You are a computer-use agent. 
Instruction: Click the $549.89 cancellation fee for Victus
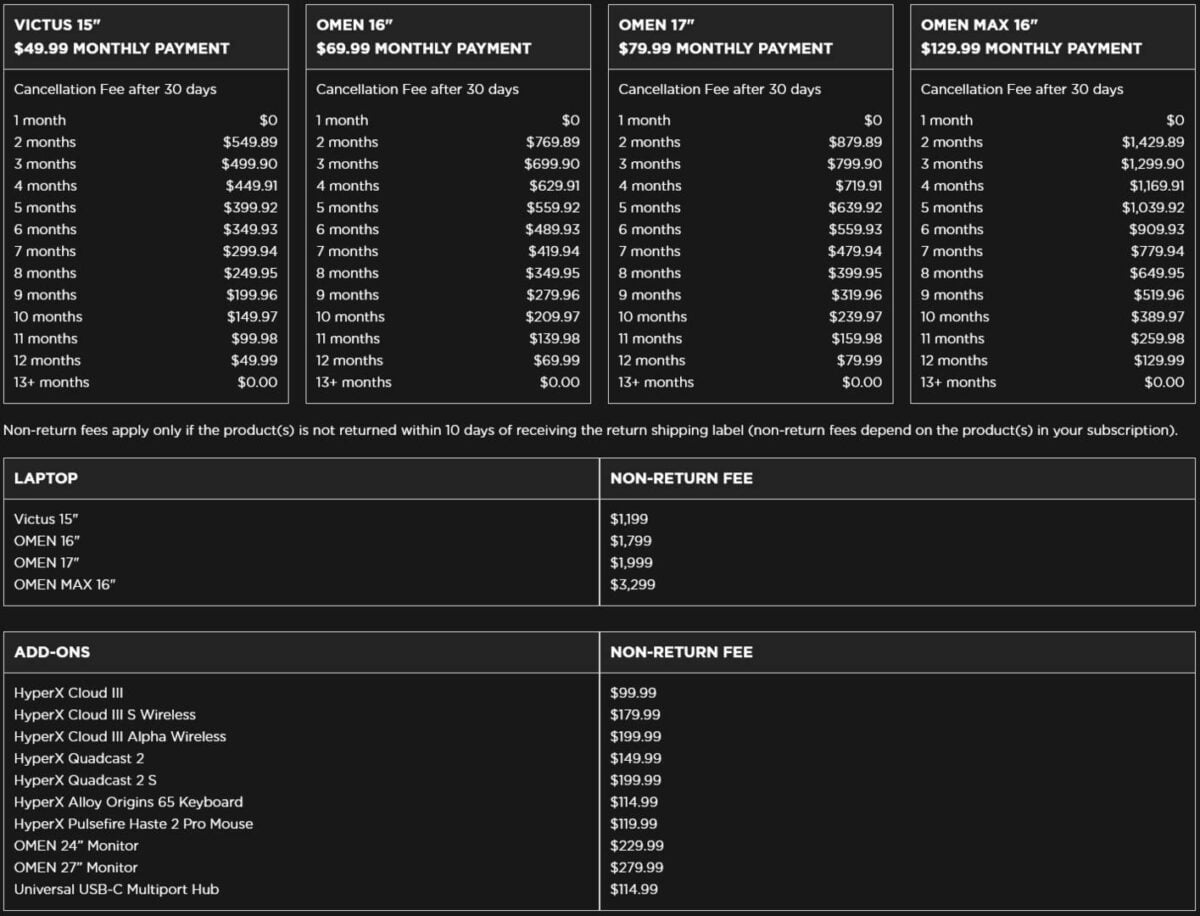(x=250, y=142)
